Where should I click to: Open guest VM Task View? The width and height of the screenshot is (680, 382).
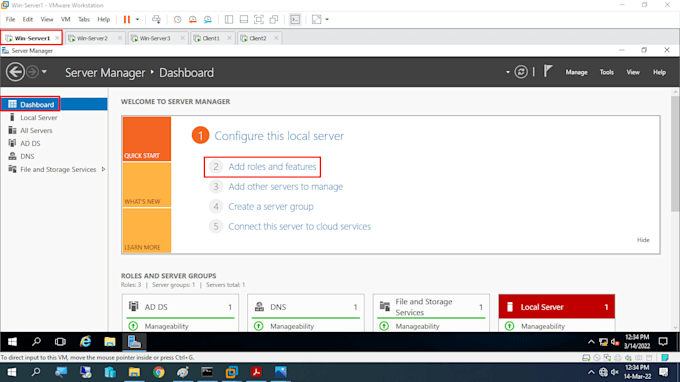point(60,342)
